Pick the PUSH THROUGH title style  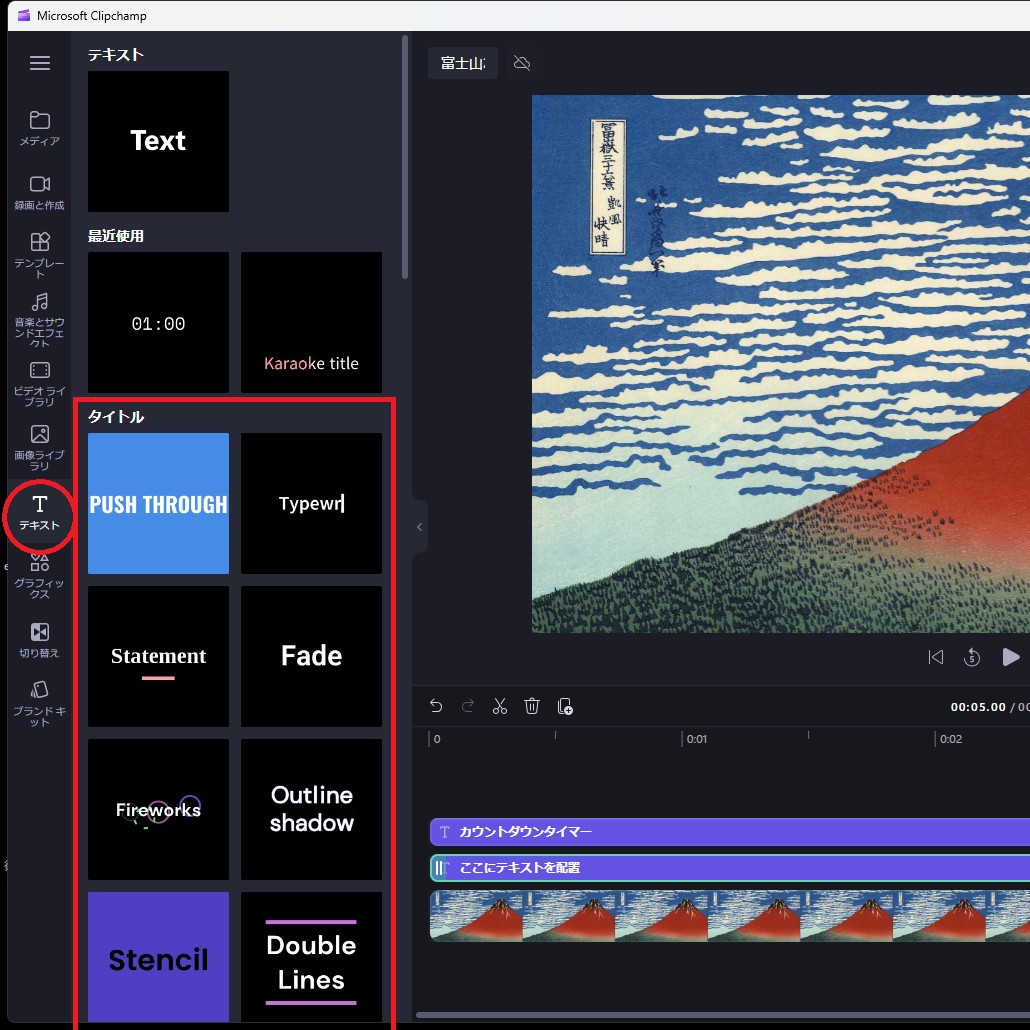pos(158,503)
